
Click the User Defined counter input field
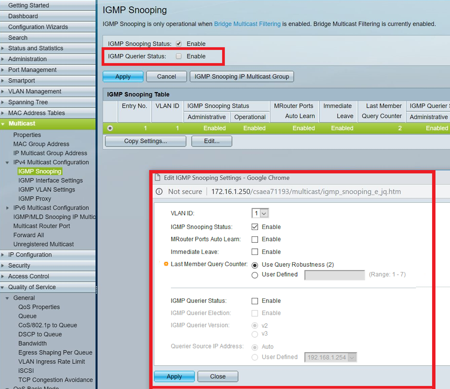[334, 275]
